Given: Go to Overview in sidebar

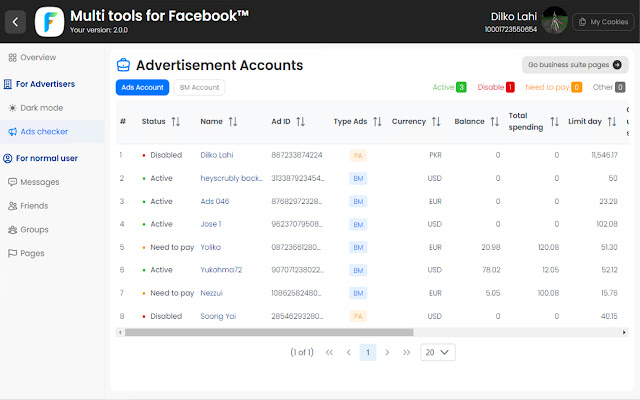Looking at the screenshot, I should coord(32,58).
